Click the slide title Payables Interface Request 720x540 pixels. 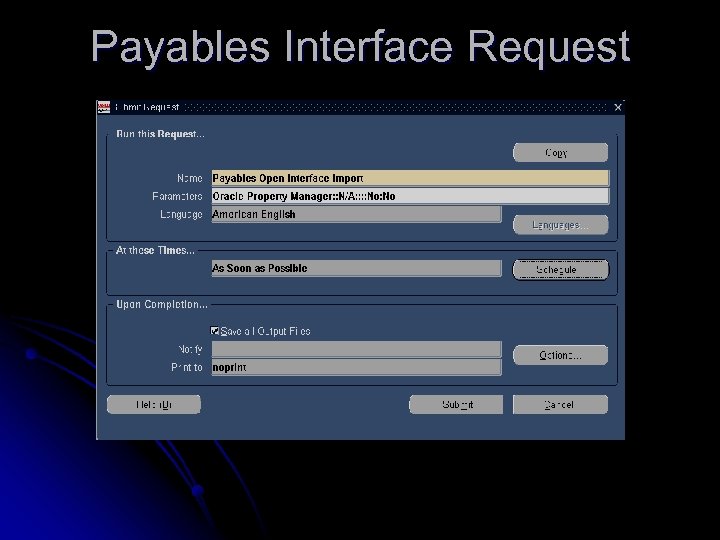tap(360, 47)
